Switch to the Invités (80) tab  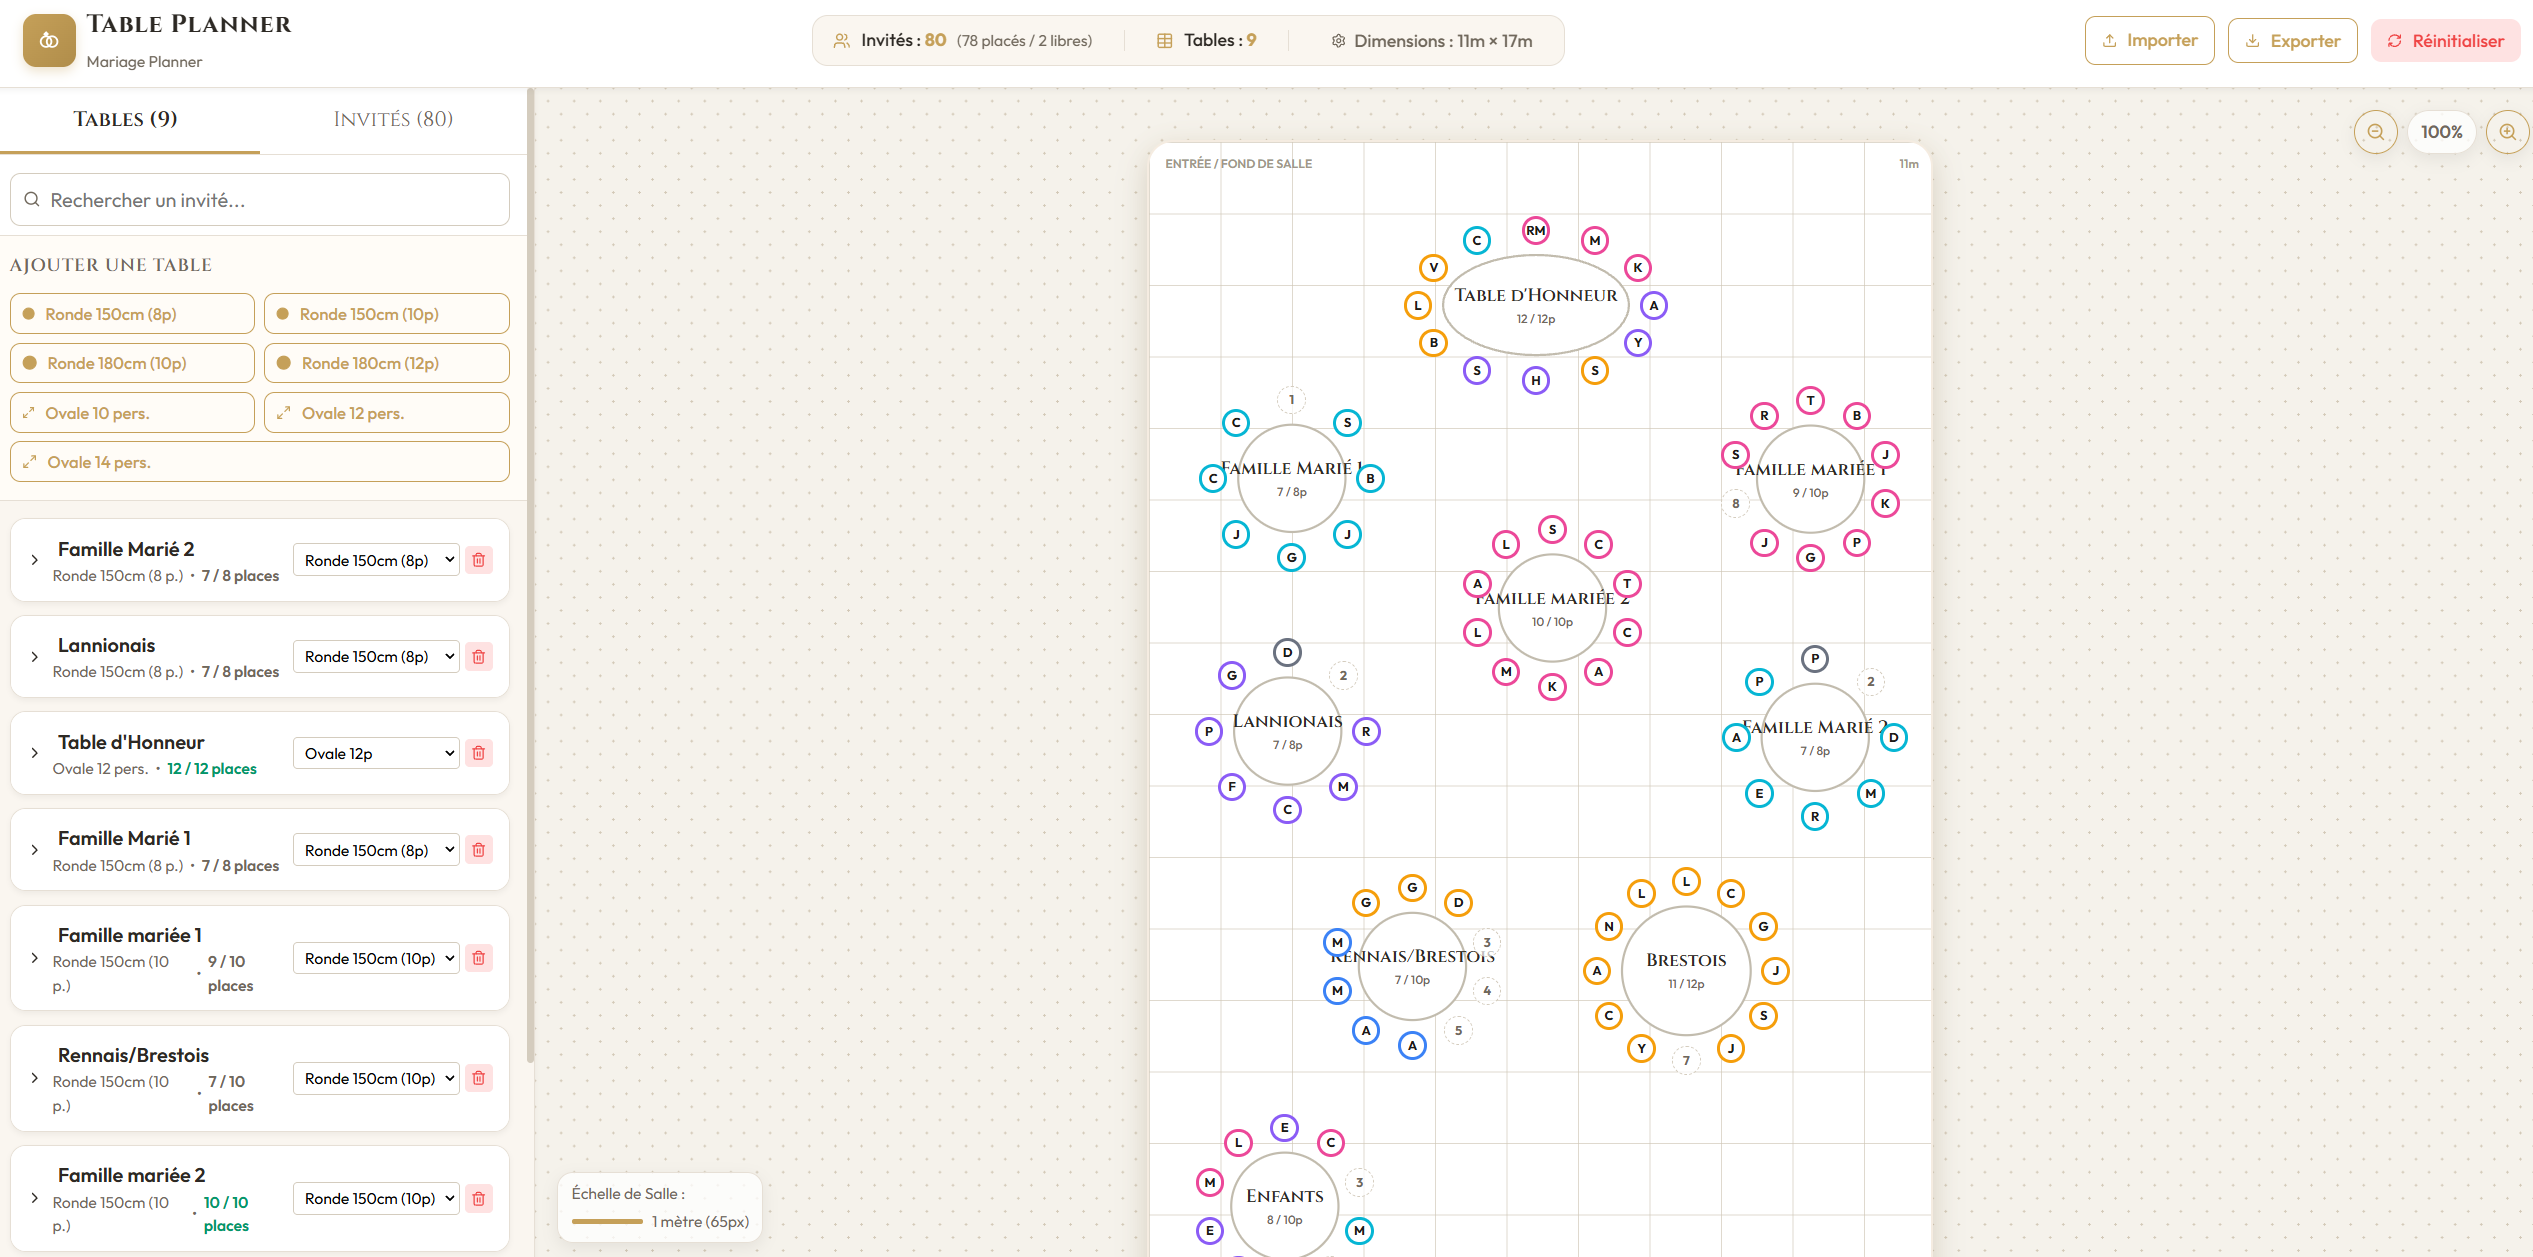(393, 120)
